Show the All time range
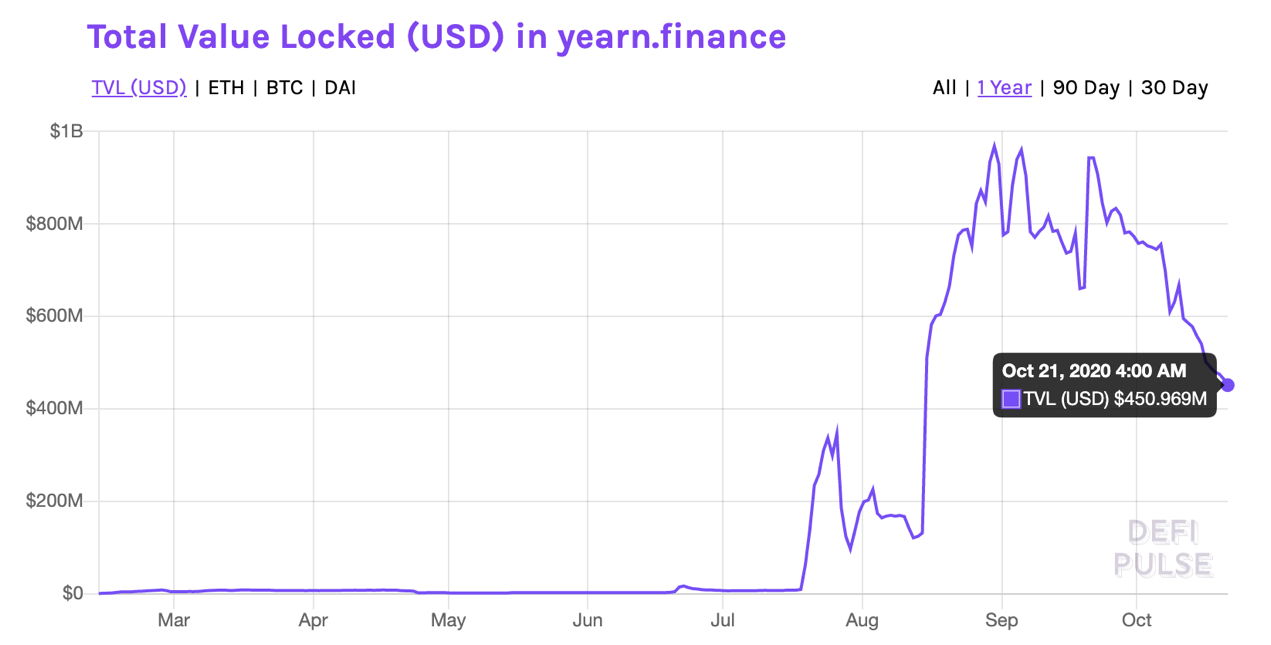Viewport: 1271px width, 645px height. (944, 88)
